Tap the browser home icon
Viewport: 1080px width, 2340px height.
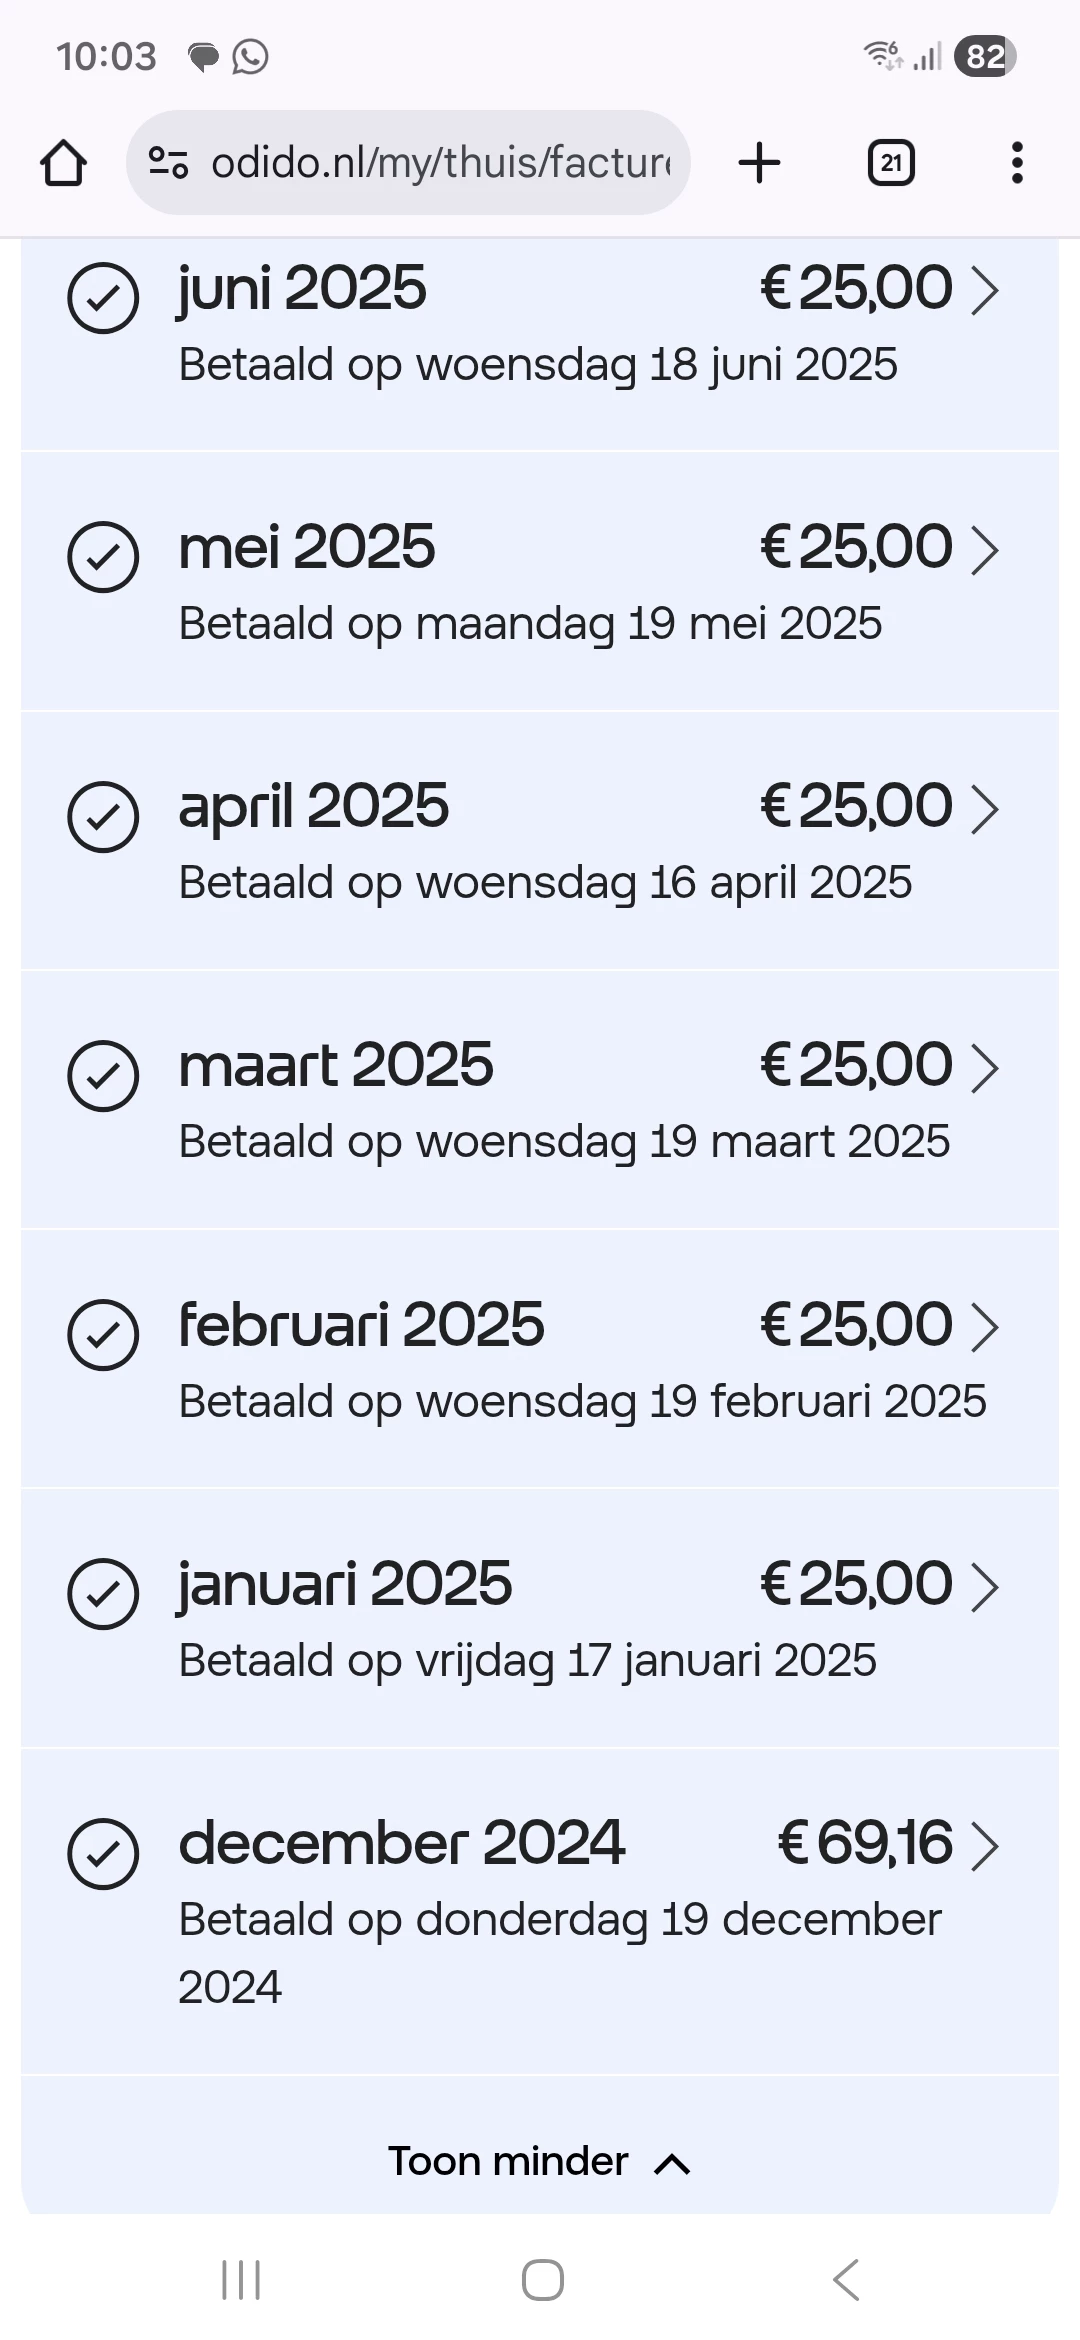tap(63, 163)
